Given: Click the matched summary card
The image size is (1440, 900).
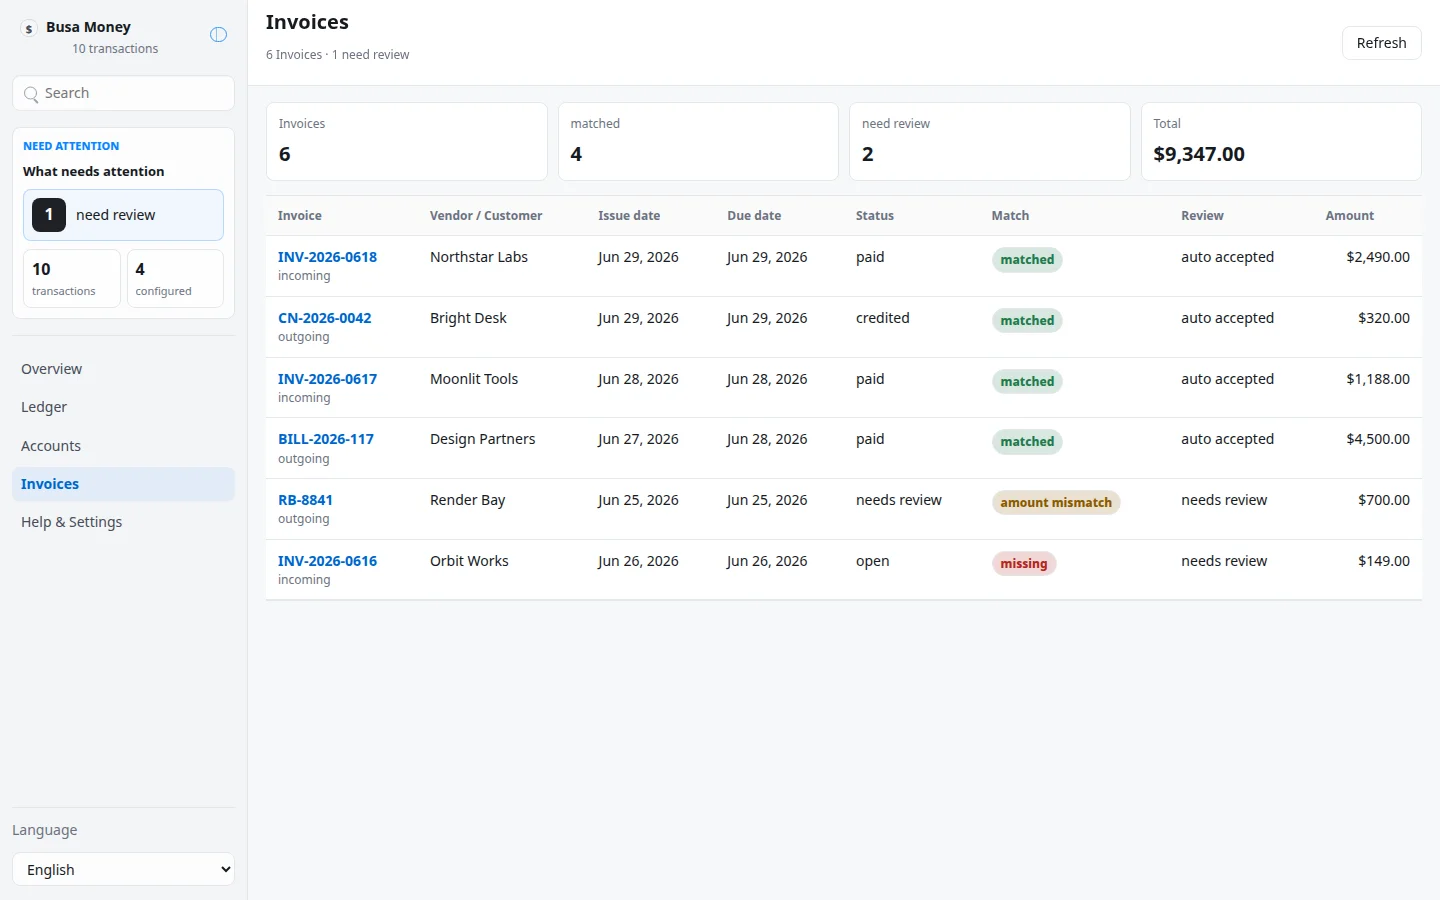Looking at the screenshot, I should pos(698,141).
